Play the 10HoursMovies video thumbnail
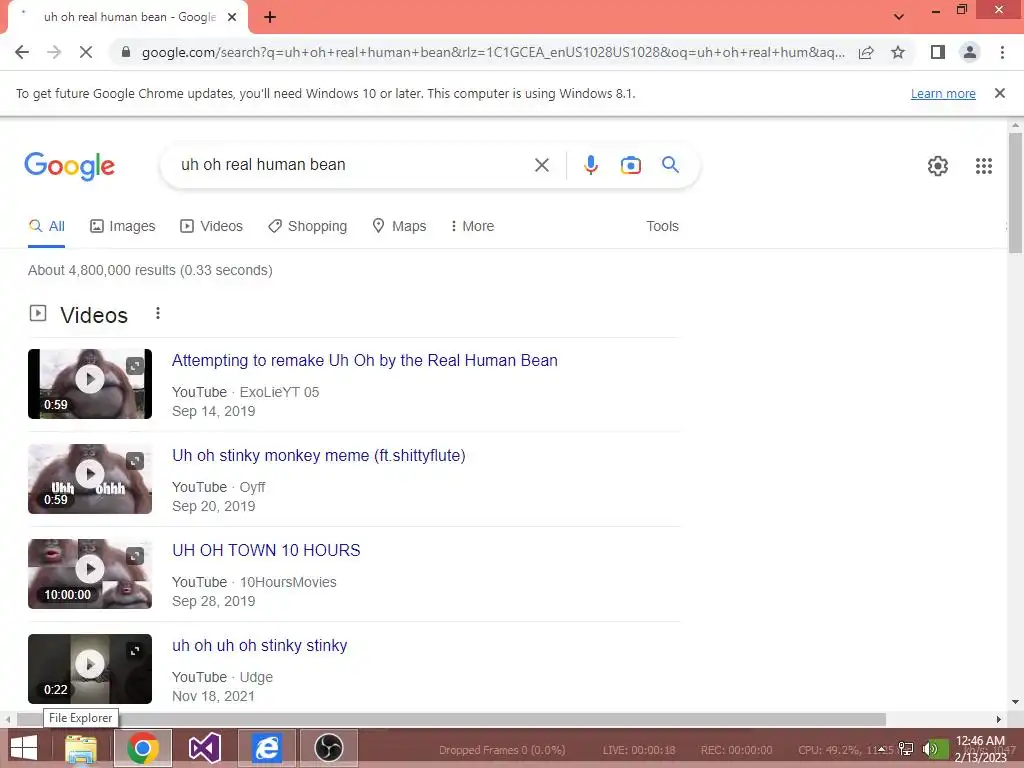 click(89, 569)
